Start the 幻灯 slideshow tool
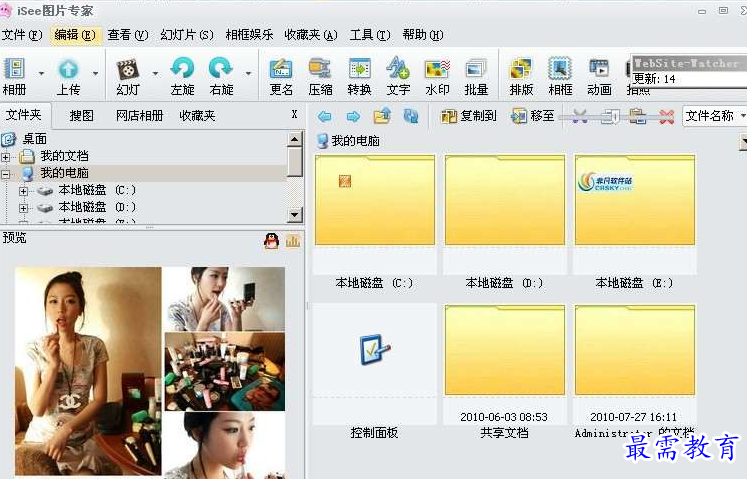Screen dimensions: 747x479 coord(128,76)
